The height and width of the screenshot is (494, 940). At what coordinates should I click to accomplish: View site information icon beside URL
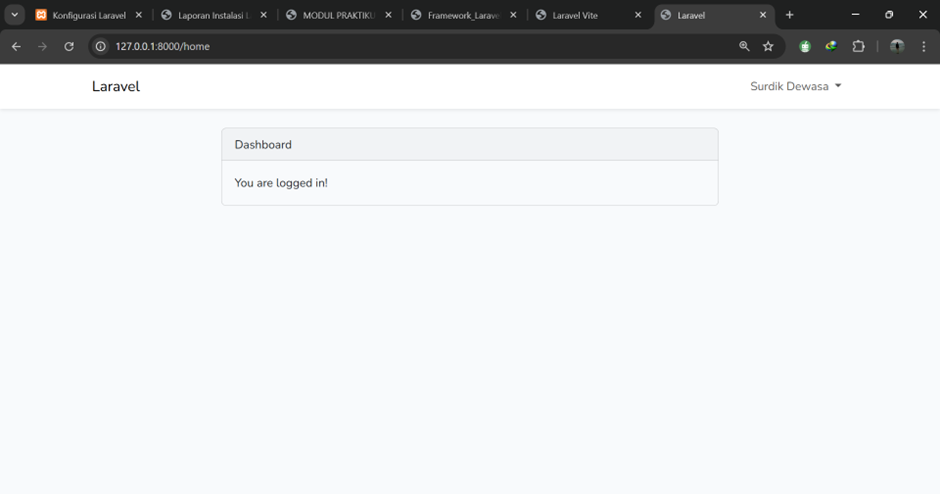[101, 46]
